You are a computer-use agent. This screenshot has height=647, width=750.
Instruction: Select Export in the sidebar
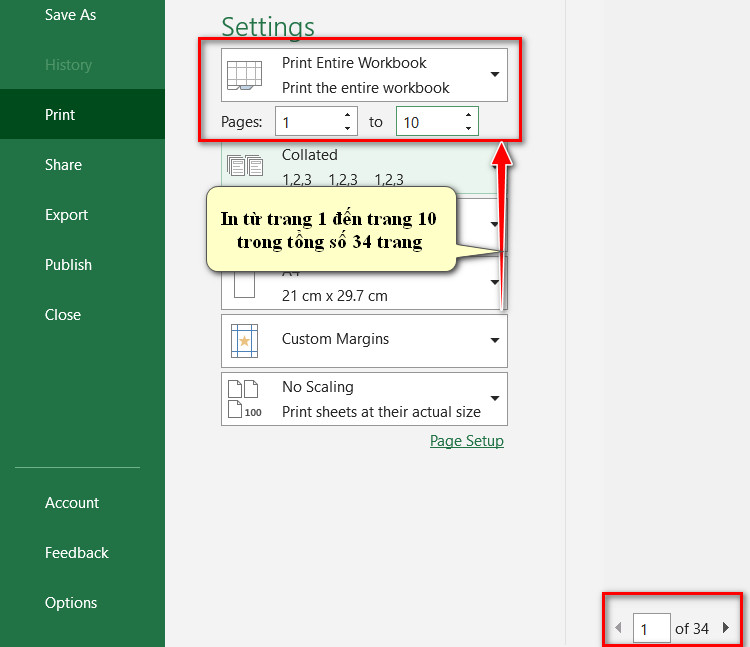(66, 215)
